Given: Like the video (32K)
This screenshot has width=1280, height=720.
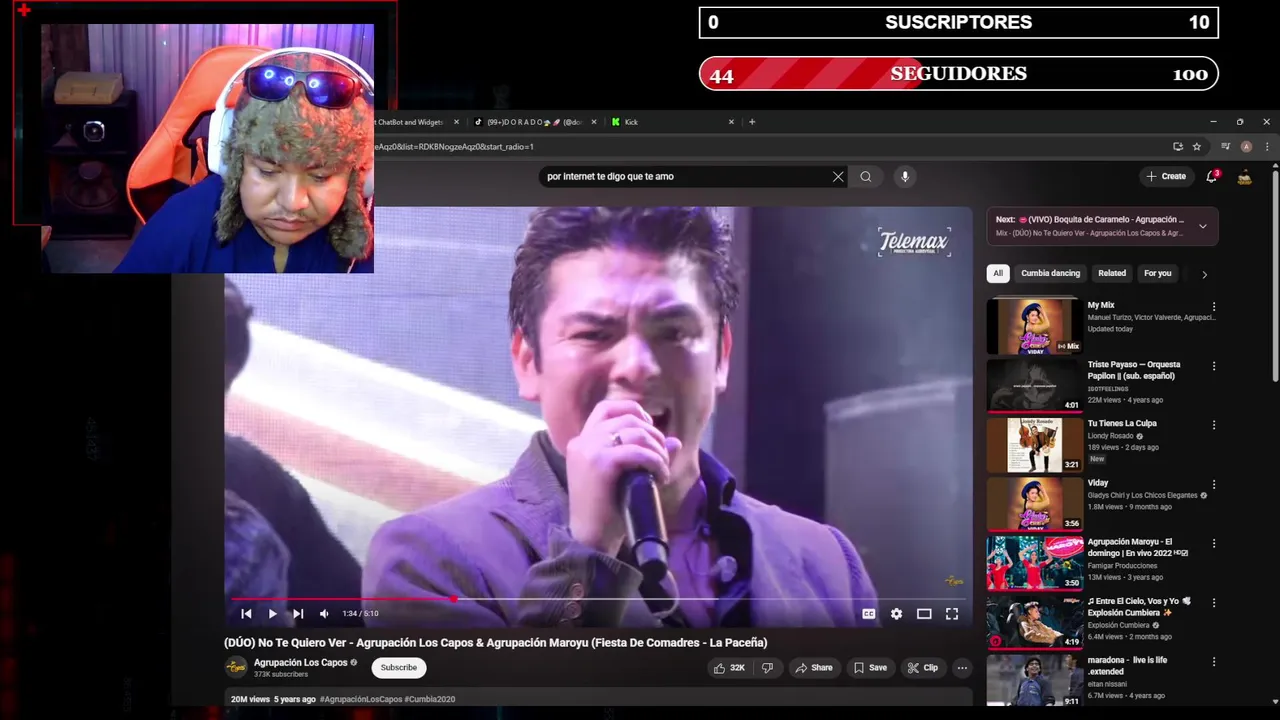Looking at the screenshot, I should pyautogui.click(x=729, y=668).
